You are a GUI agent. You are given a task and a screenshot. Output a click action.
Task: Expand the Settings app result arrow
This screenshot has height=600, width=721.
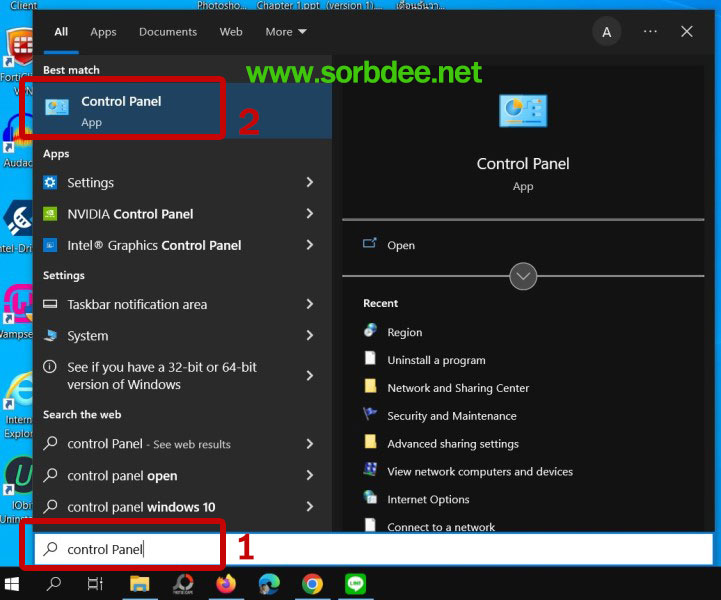click(309, 183)
